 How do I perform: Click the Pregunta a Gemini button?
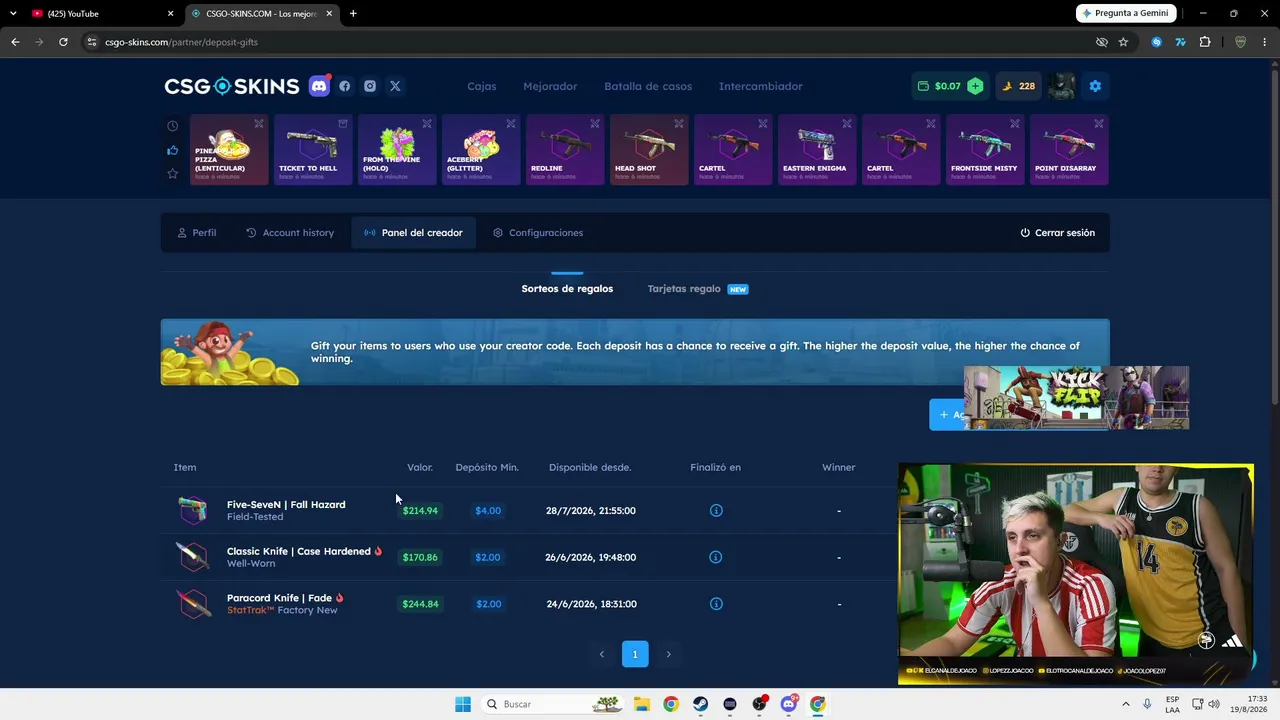[1127, 13]
